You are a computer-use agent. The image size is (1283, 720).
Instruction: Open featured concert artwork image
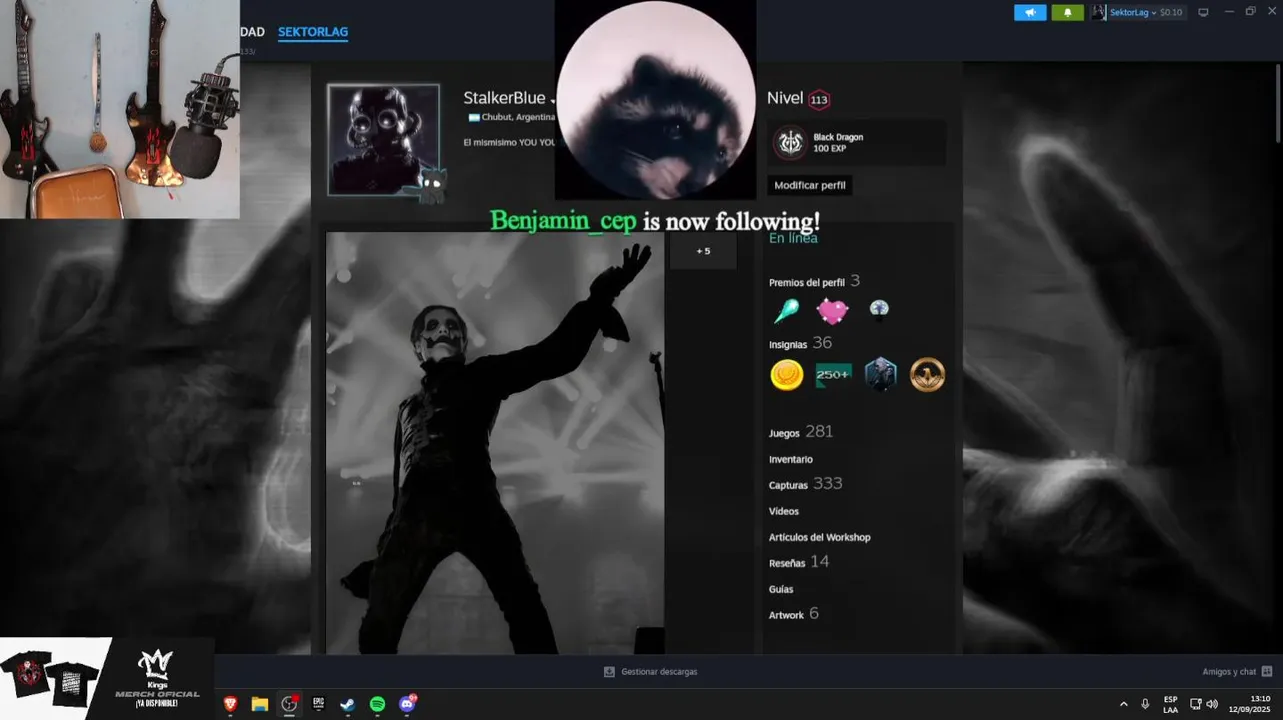pyautogui.click(x=495, y=443)
